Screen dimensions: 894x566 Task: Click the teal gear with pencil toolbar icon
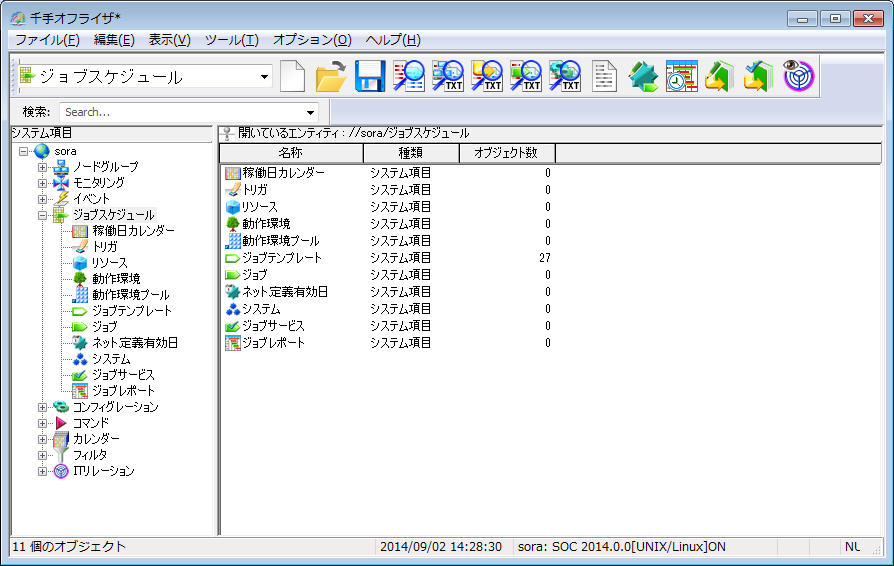coord(643,76)
